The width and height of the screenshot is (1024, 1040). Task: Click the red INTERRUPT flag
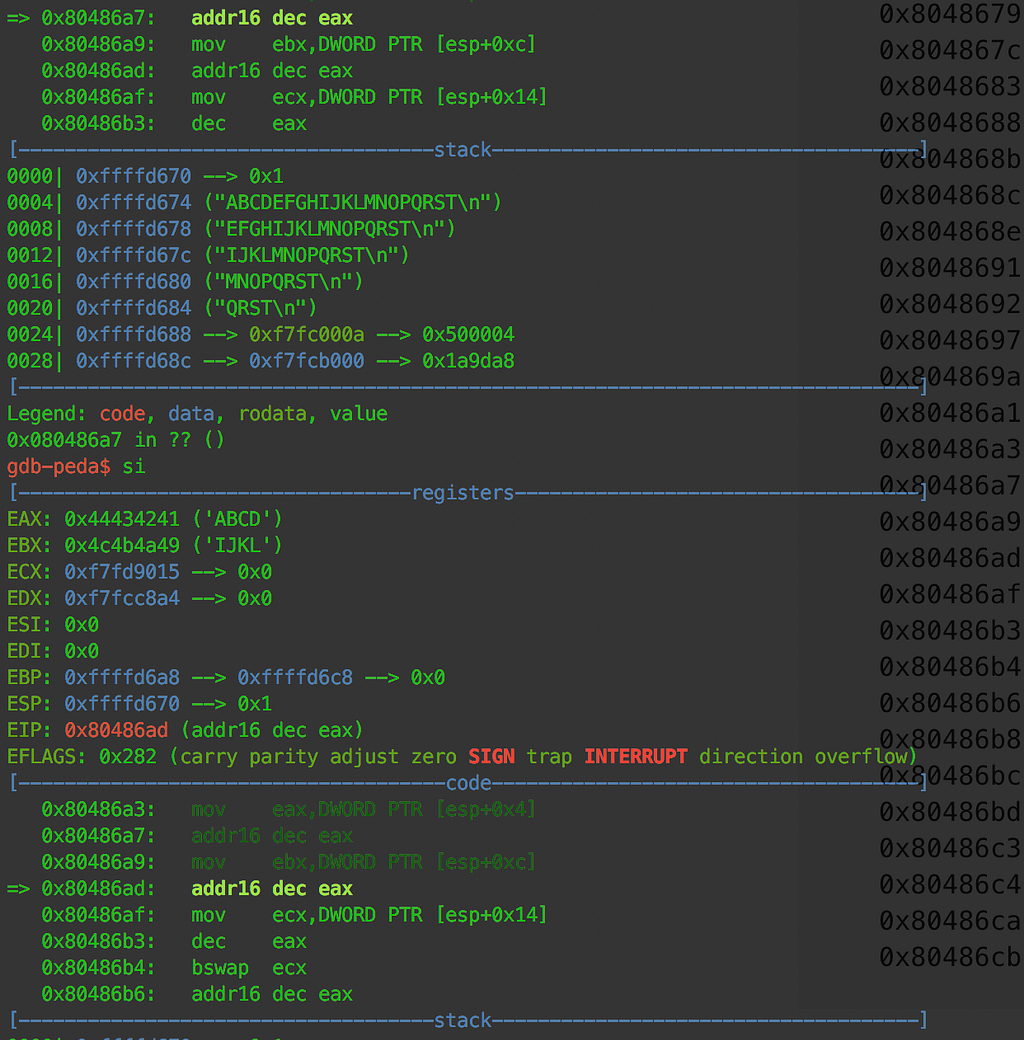pos(635,757)
